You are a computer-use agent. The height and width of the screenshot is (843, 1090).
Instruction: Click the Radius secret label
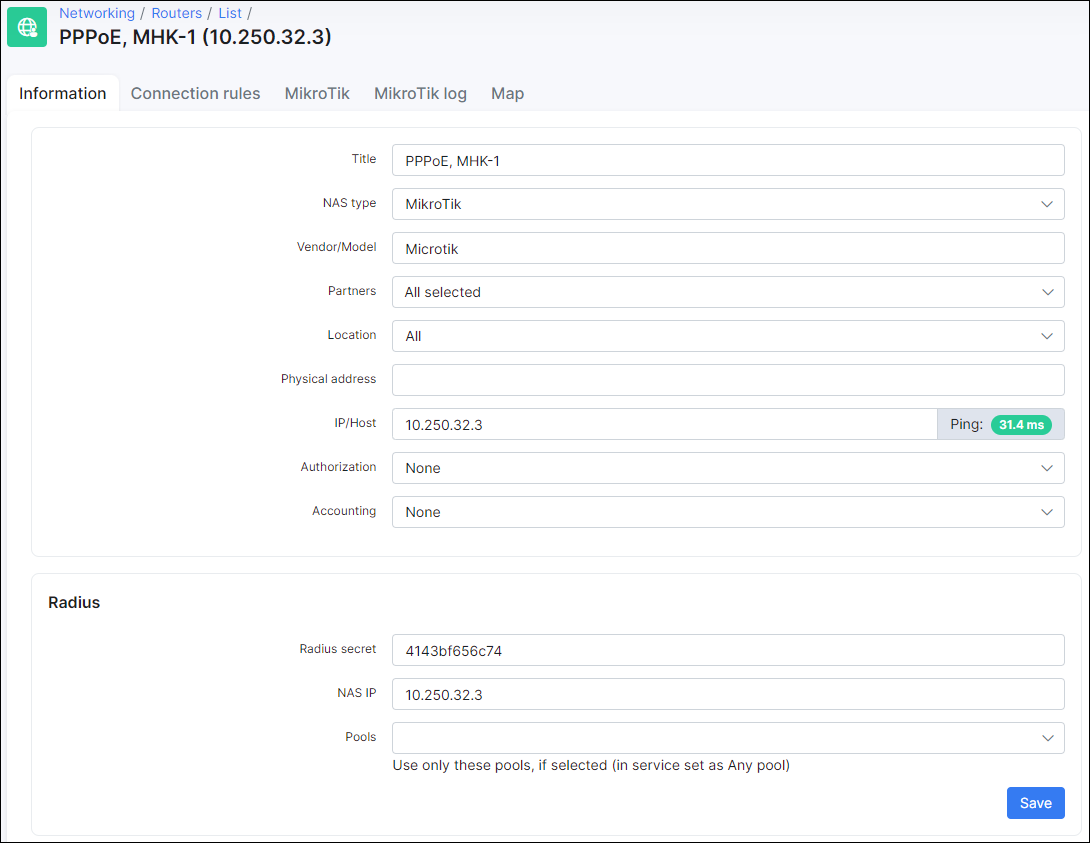[x=337, y=648]
